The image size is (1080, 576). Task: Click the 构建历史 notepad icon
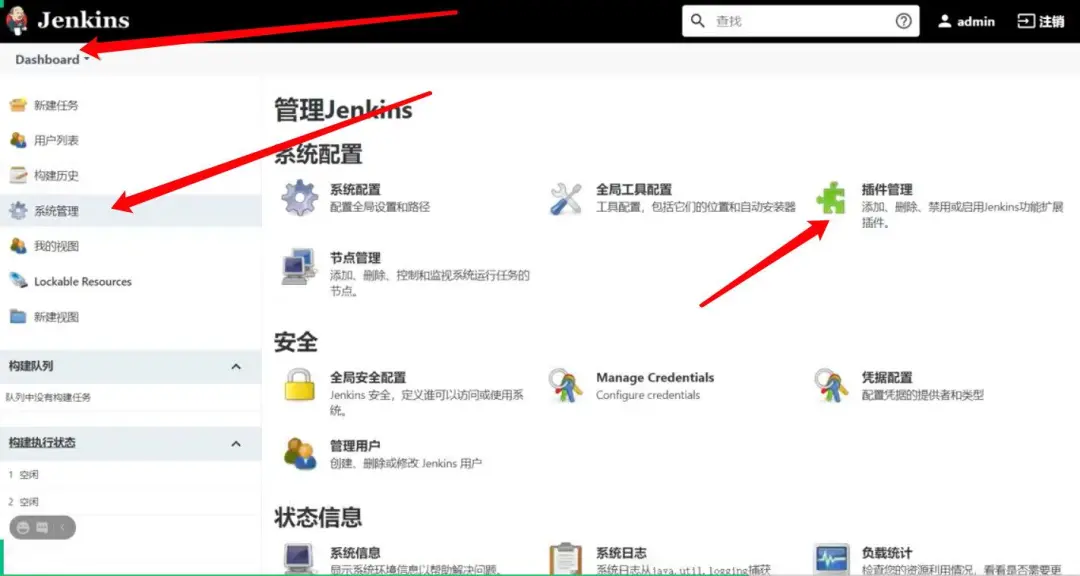point(18,175)
